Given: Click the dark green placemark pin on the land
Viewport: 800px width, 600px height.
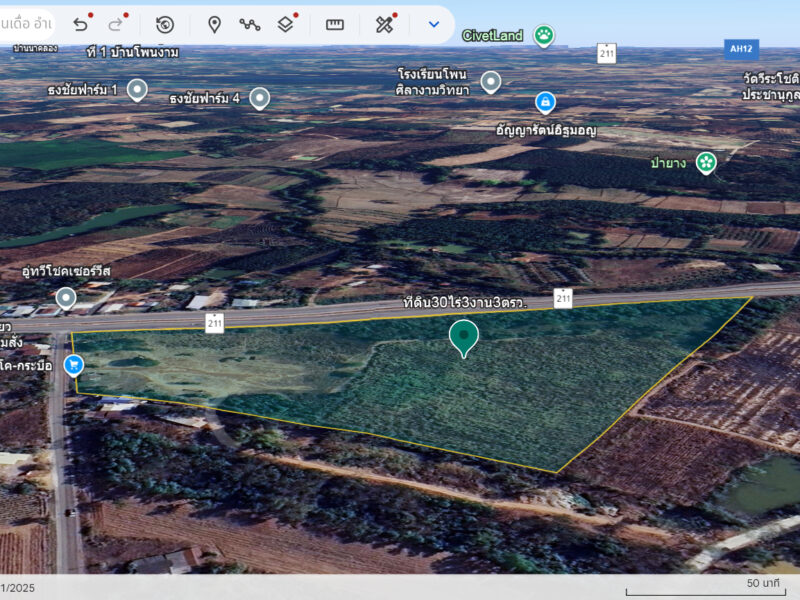Looking at the screenshot, I should click(x=463, y=337).
